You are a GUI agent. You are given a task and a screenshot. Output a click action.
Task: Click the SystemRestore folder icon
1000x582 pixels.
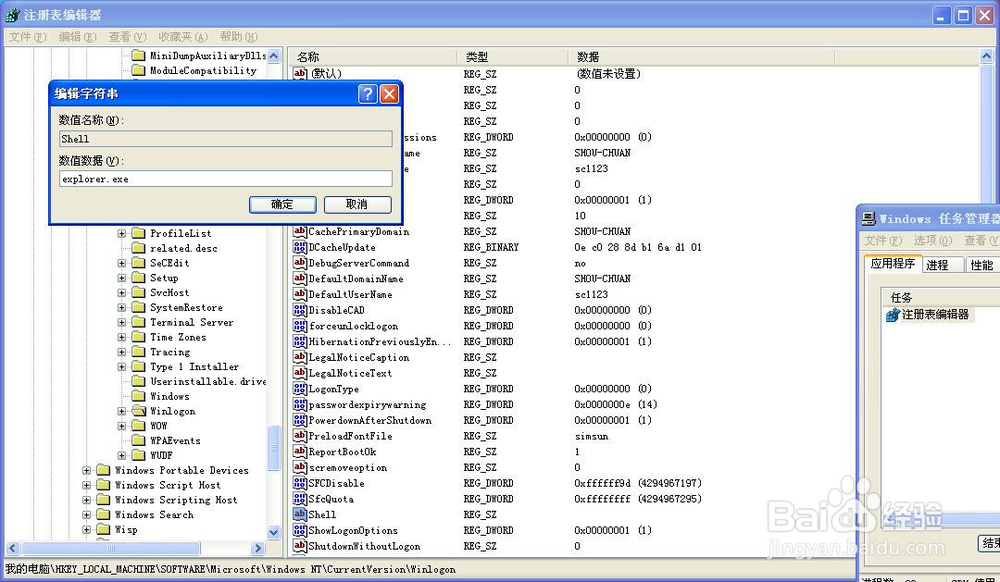138,307
